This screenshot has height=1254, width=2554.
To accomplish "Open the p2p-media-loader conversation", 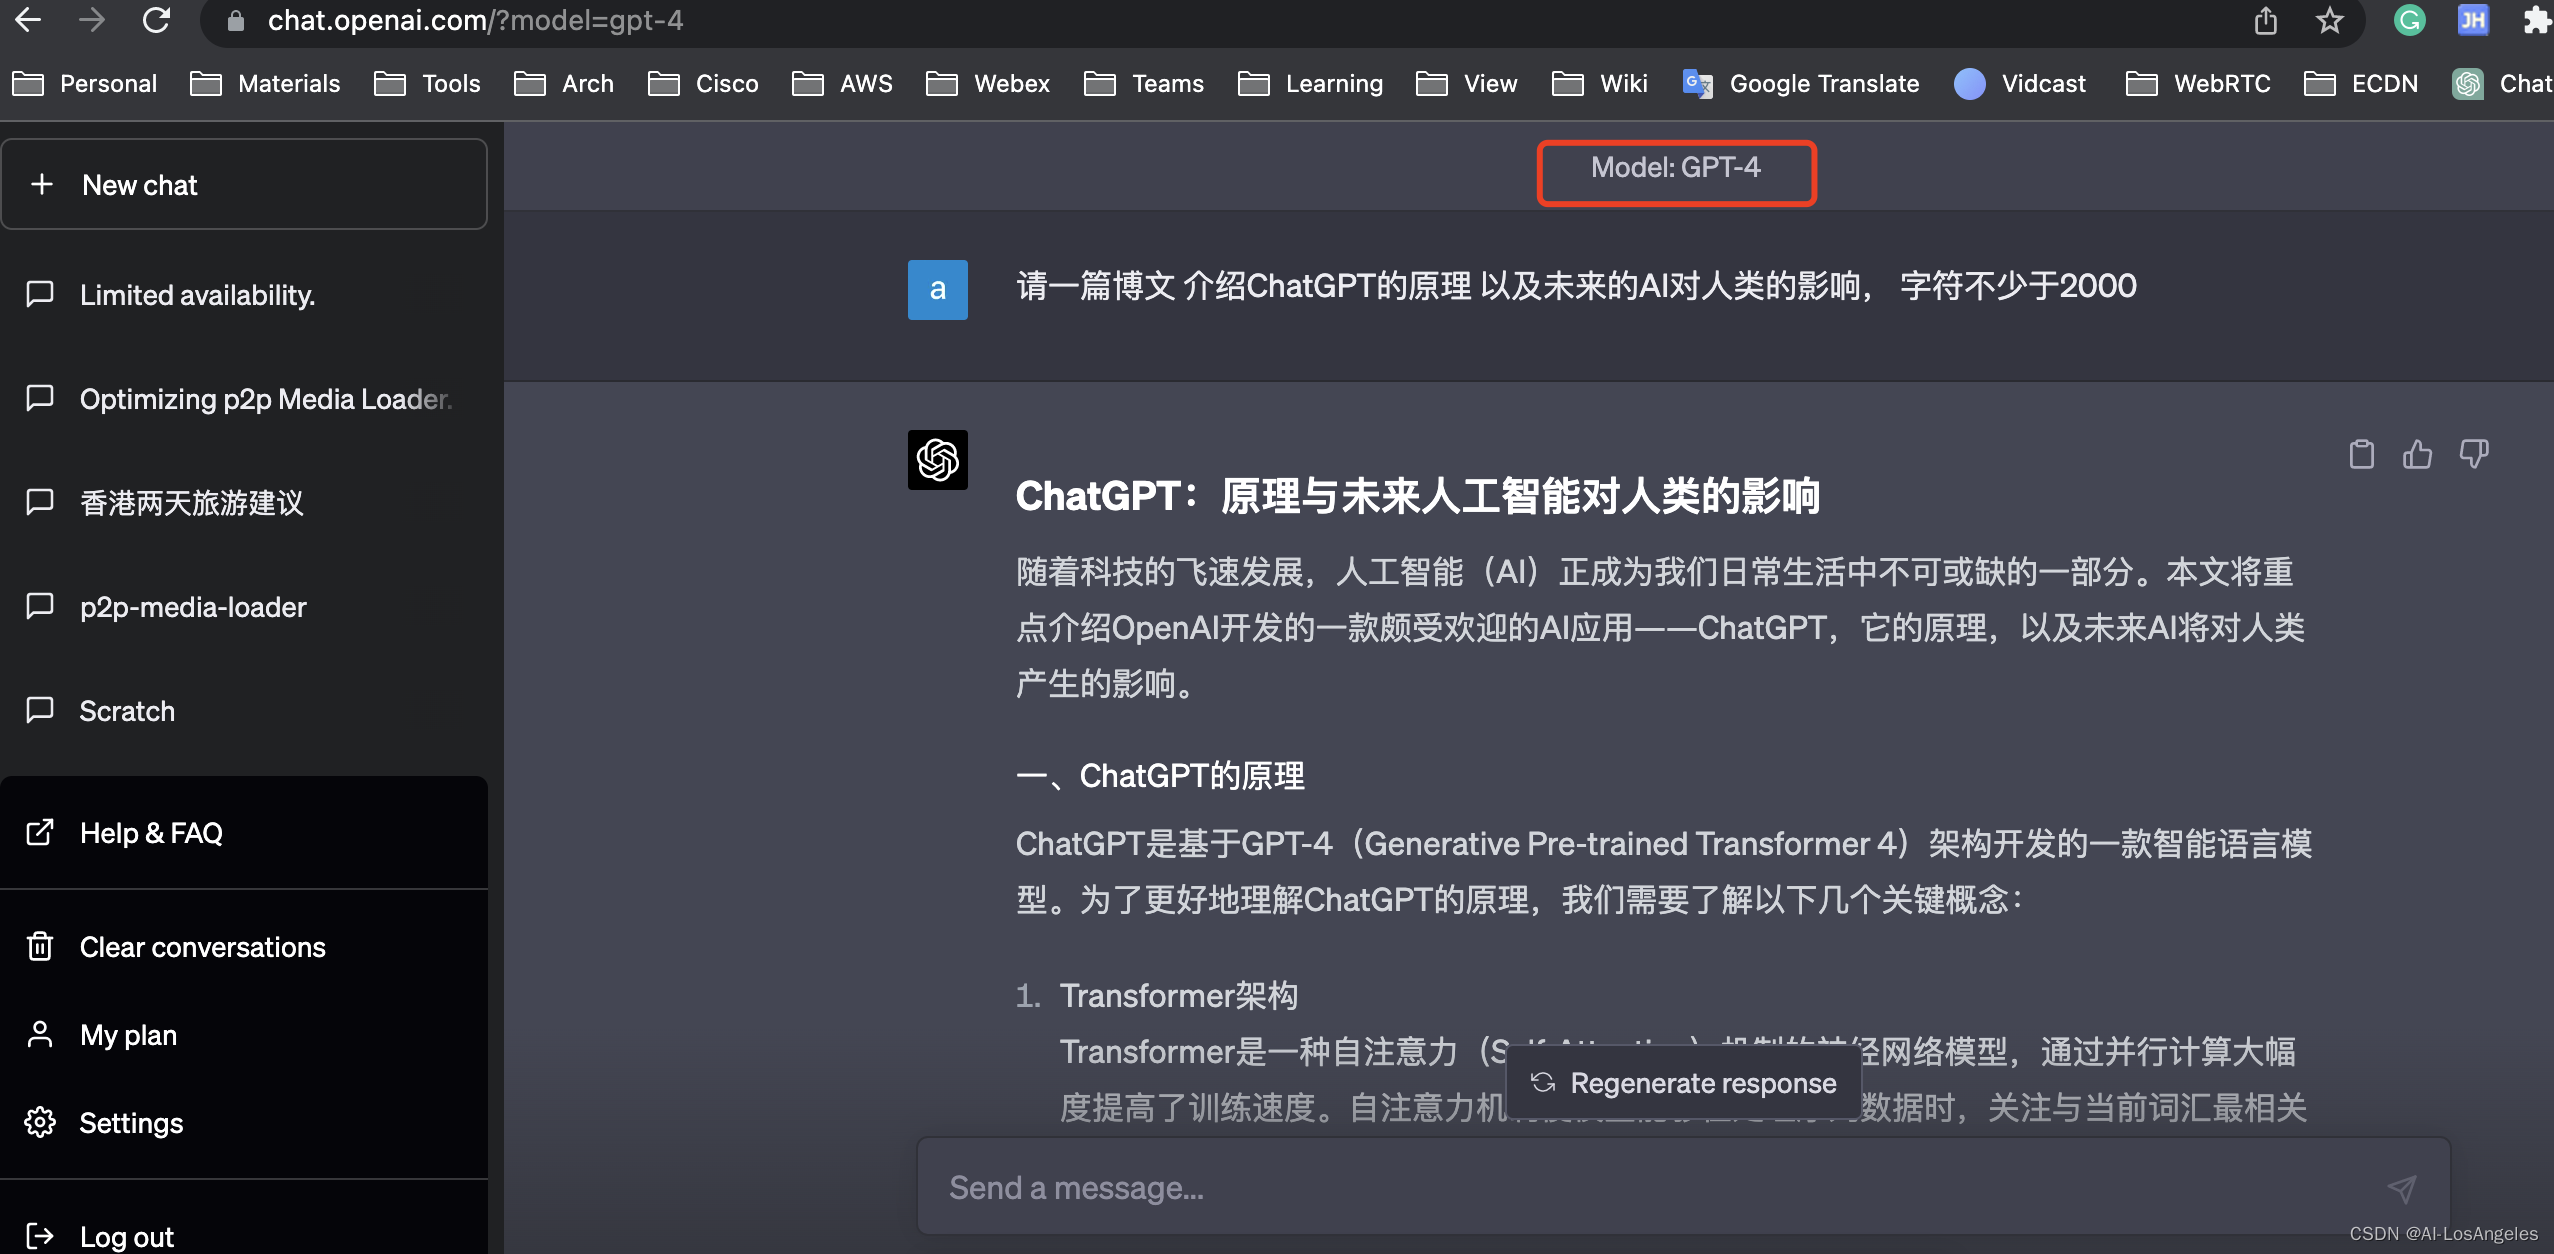I will click(x=244, y=607).
